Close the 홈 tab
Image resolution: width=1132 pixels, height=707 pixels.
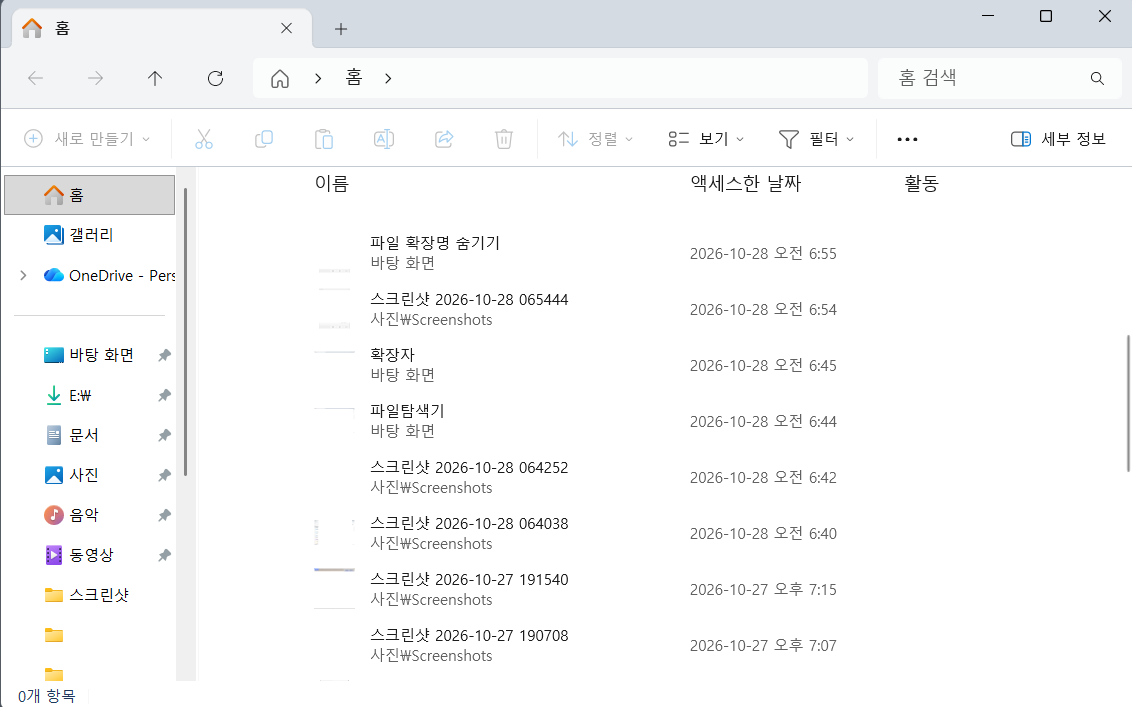click(x=287, y=28)
